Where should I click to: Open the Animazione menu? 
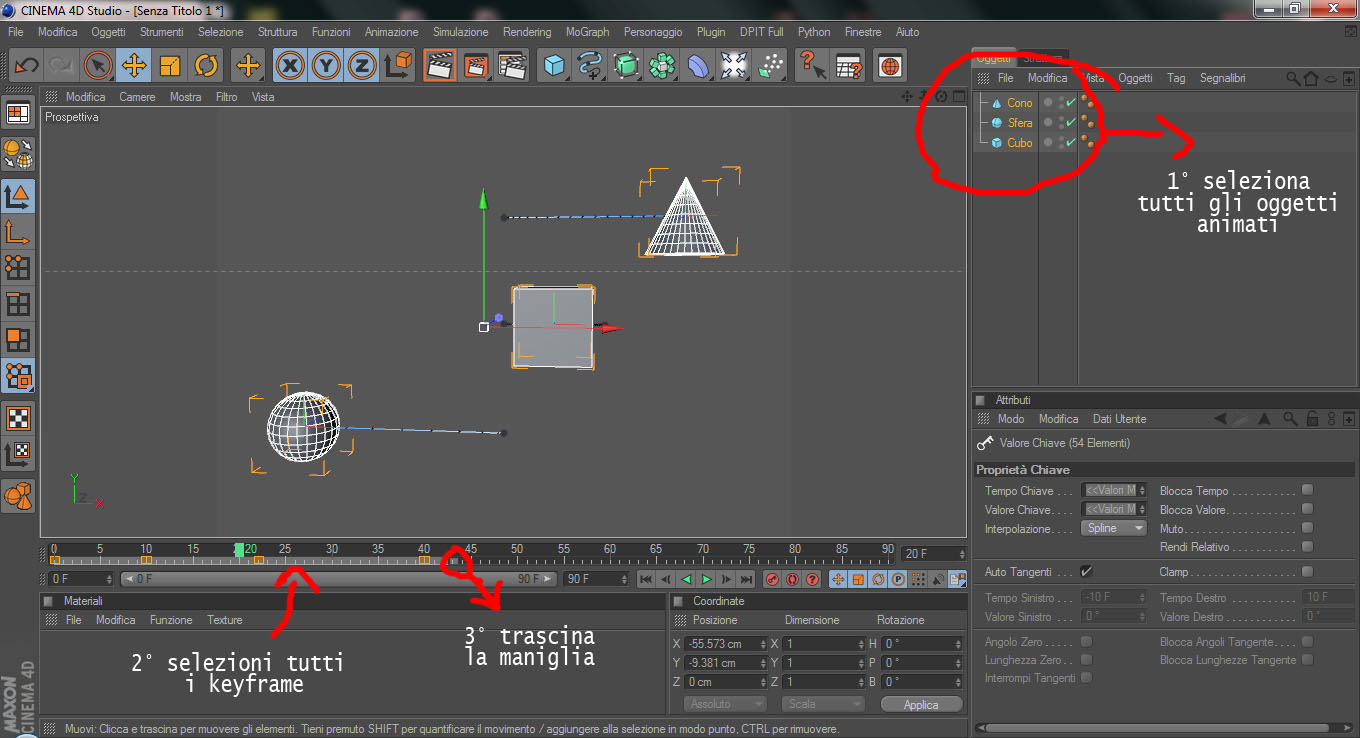pyautogui.click(x=392, y=32)
